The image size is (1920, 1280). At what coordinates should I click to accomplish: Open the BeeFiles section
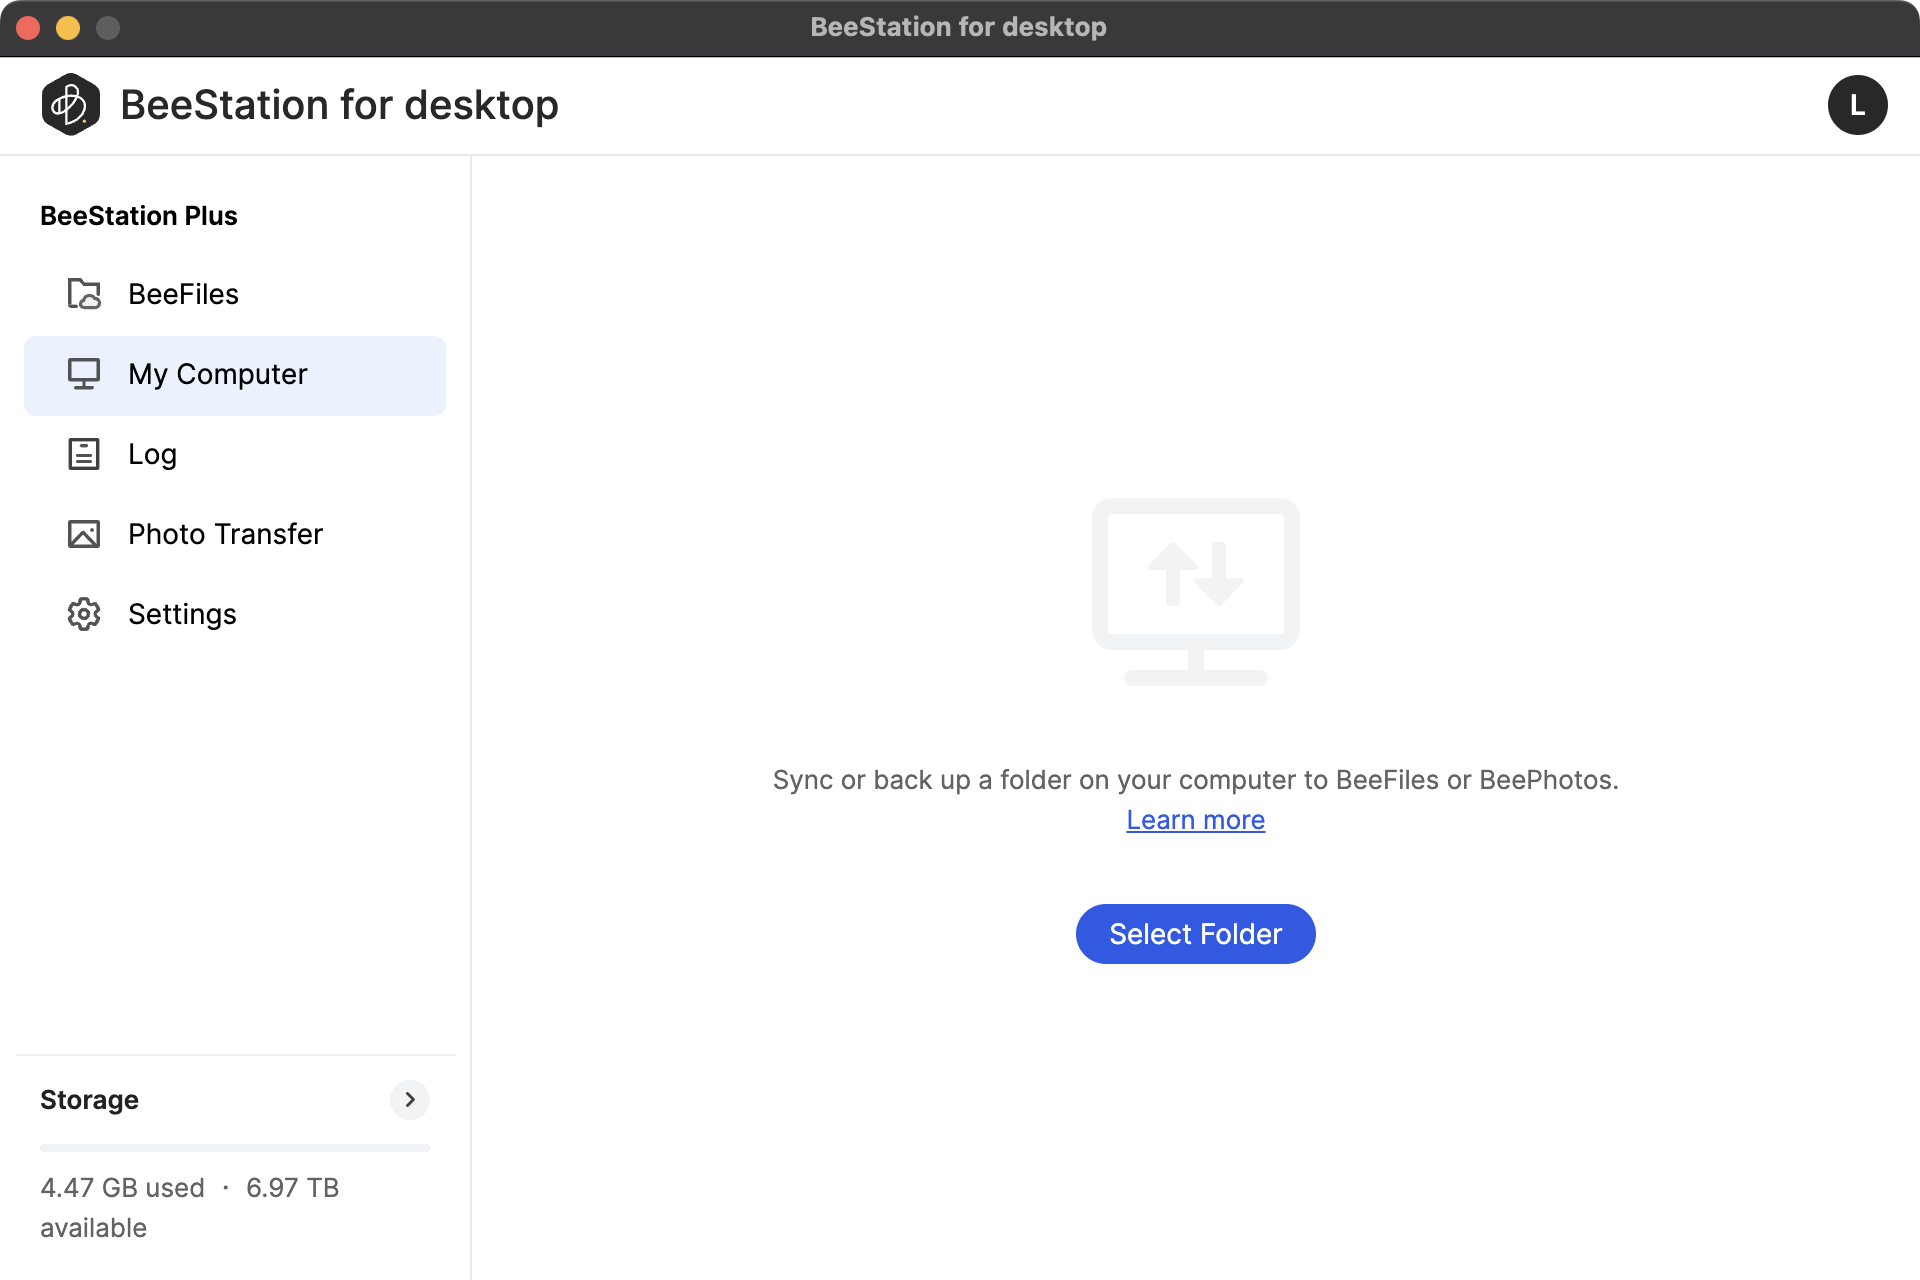[235, 294]
